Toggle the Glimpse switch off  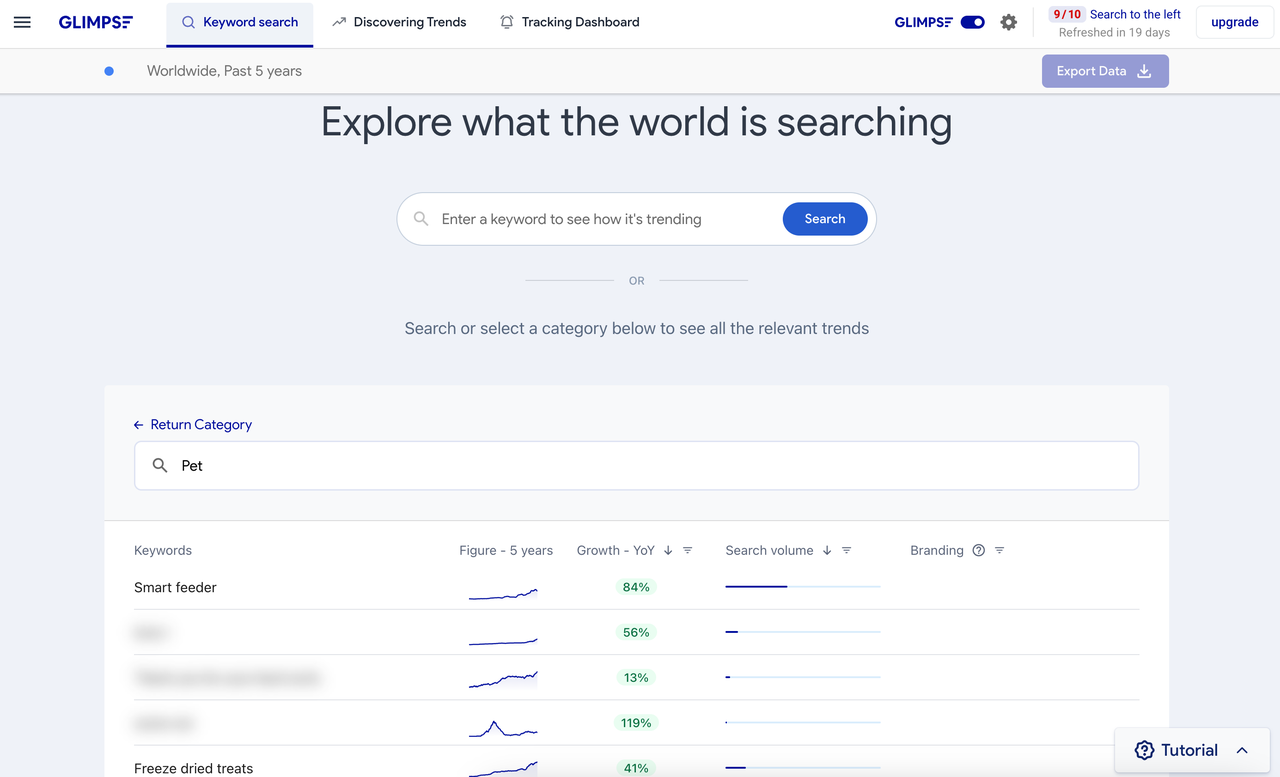click(x=972, y=22)
